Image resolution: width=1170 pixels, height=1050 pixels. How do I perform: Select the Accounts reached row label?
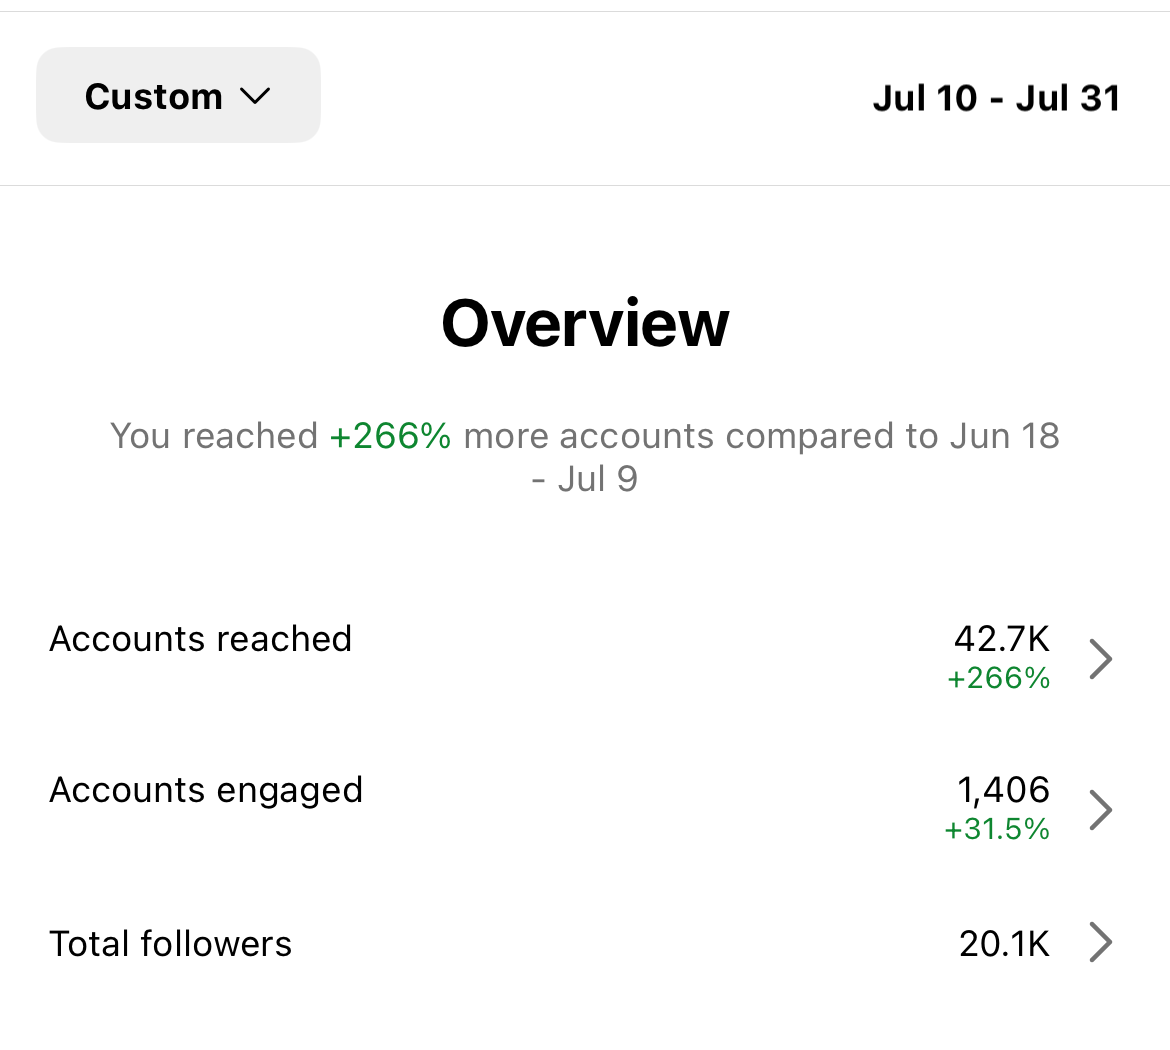(x=200, y=639)
